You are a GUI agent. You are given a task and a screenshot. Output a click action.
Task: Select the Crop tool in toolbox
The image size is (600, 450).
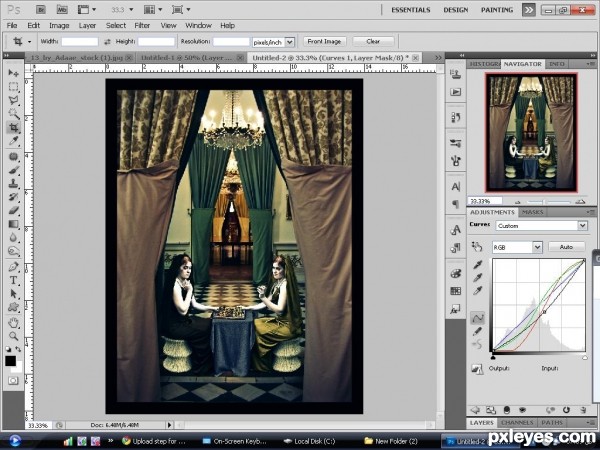[13, 127]
